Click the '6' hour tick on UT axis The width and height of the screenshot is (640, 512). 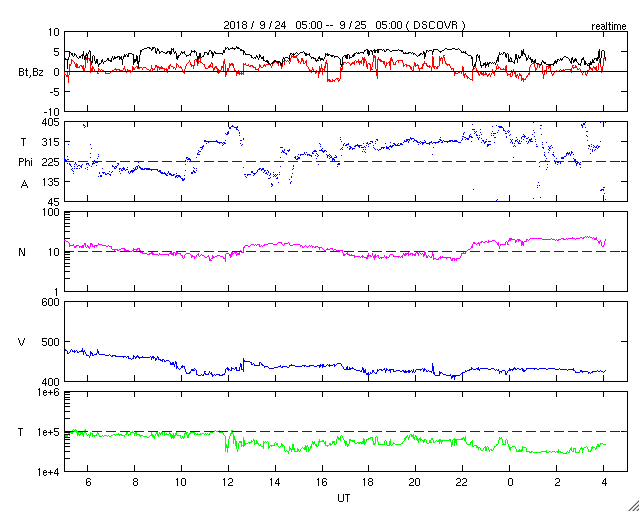coord(88,483)
